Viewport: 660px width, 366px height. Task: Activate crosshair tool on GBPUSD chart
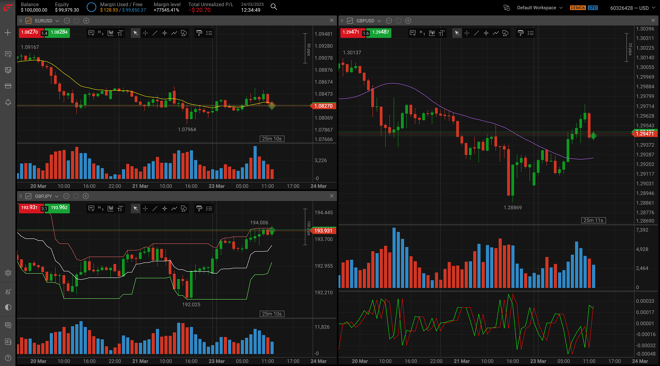[466, 33]
